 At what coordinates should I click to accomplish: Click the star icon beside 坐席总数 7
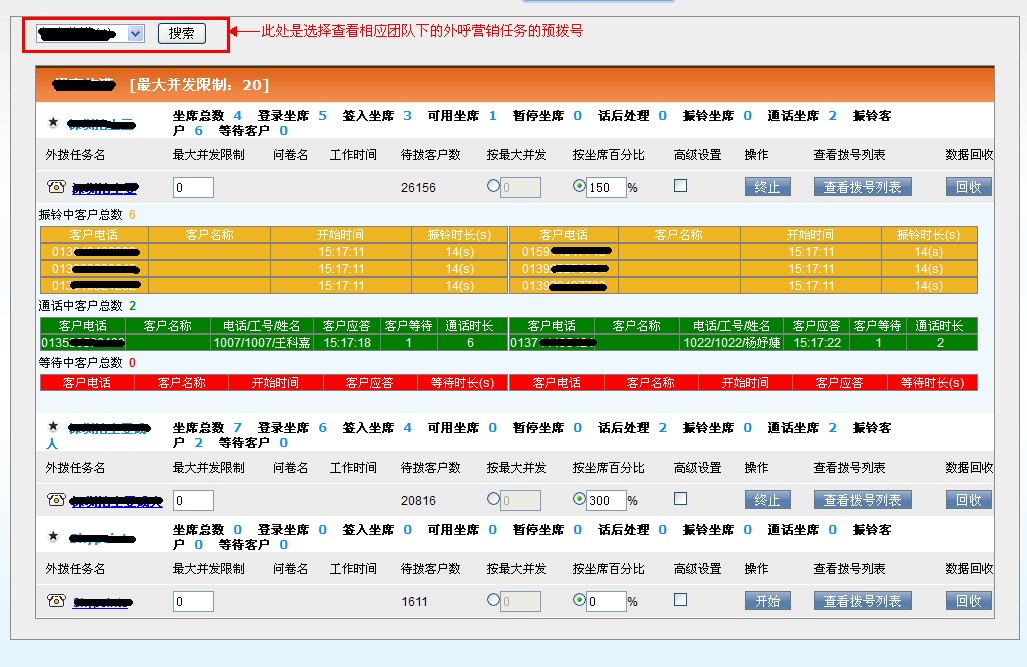click(53, 426)
